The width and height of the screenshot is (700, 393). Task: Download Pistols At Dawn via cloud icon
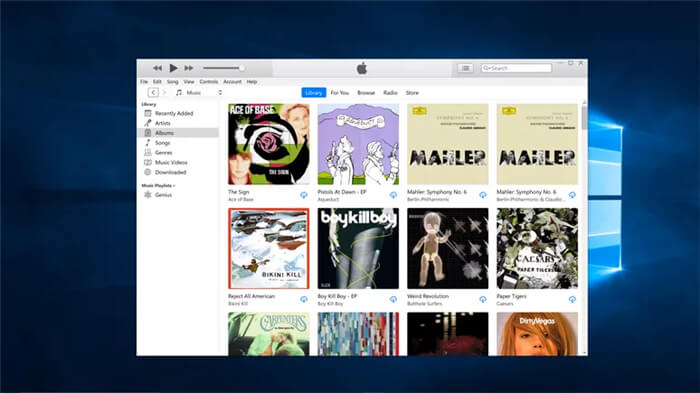393,195
